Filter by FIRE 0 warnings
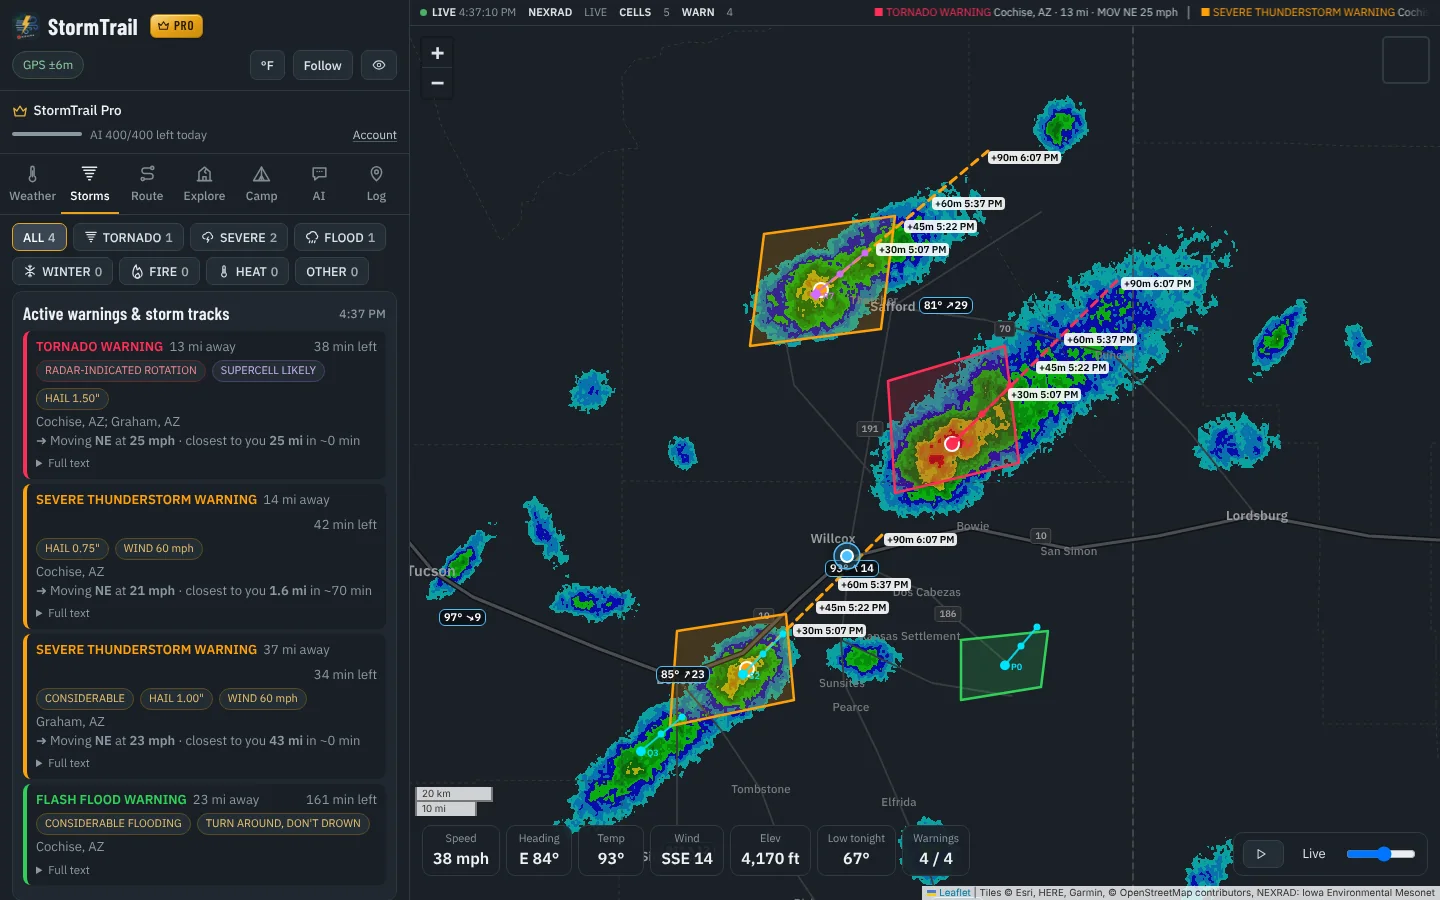Viewport: 1440px width, 900px height. tap(160, 271)
